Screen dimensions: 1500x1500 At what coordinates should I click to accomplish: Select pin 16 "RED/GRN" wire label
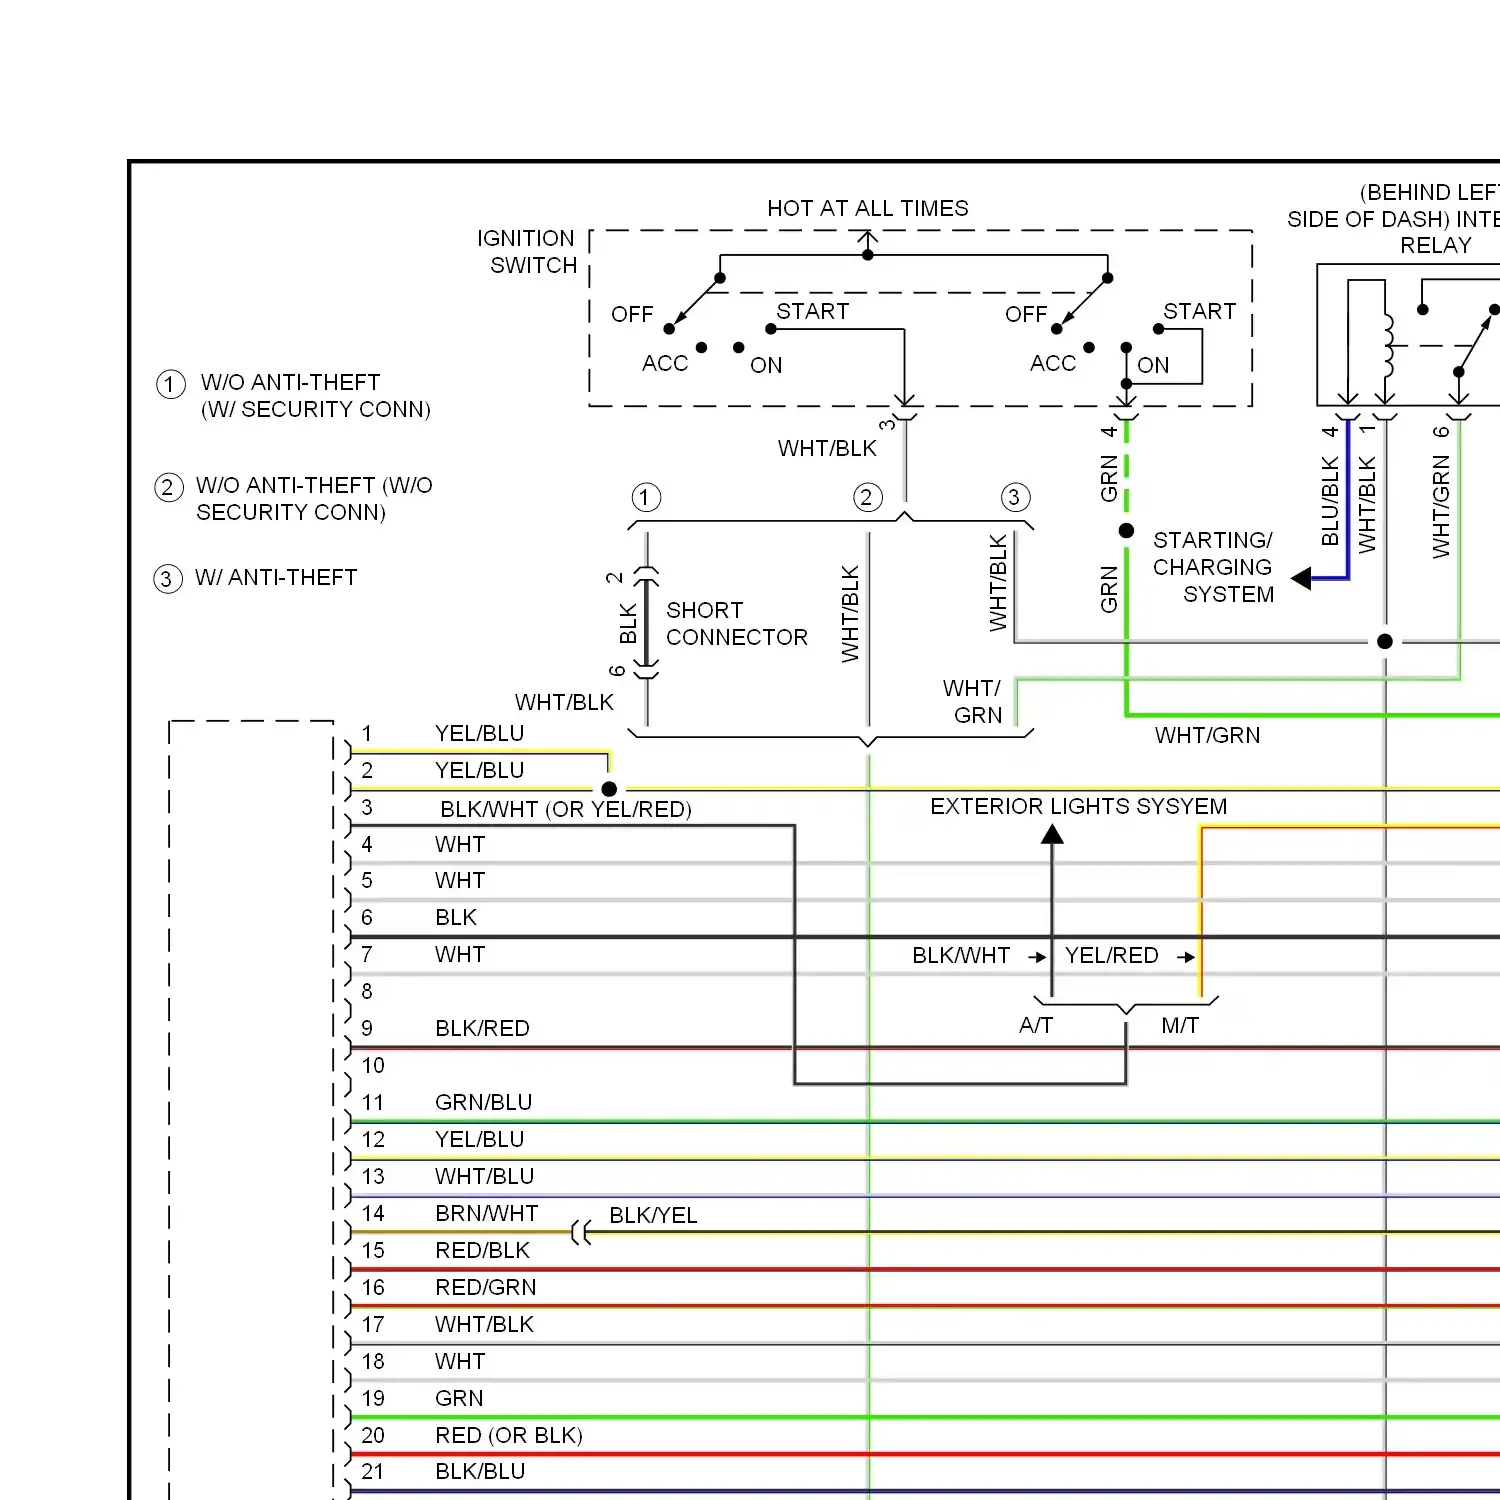coord(485,1287)
